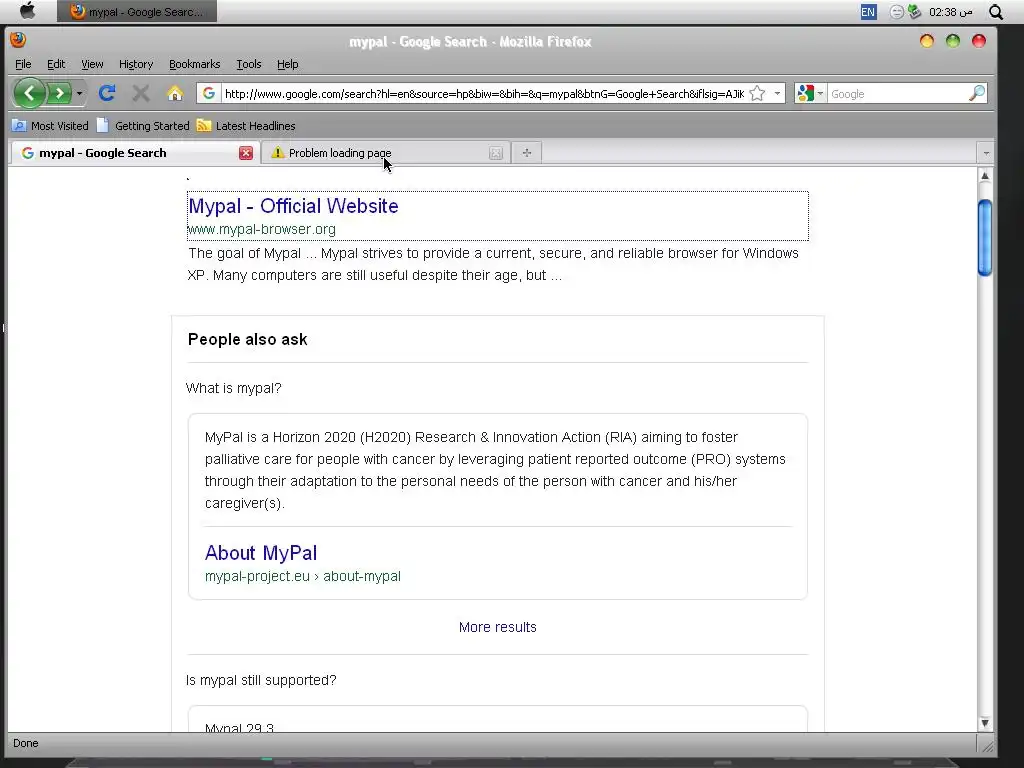Open the Getting Started bookmark
The width and height of the screenshot is (1024, 768).
(x=143, y=126)
